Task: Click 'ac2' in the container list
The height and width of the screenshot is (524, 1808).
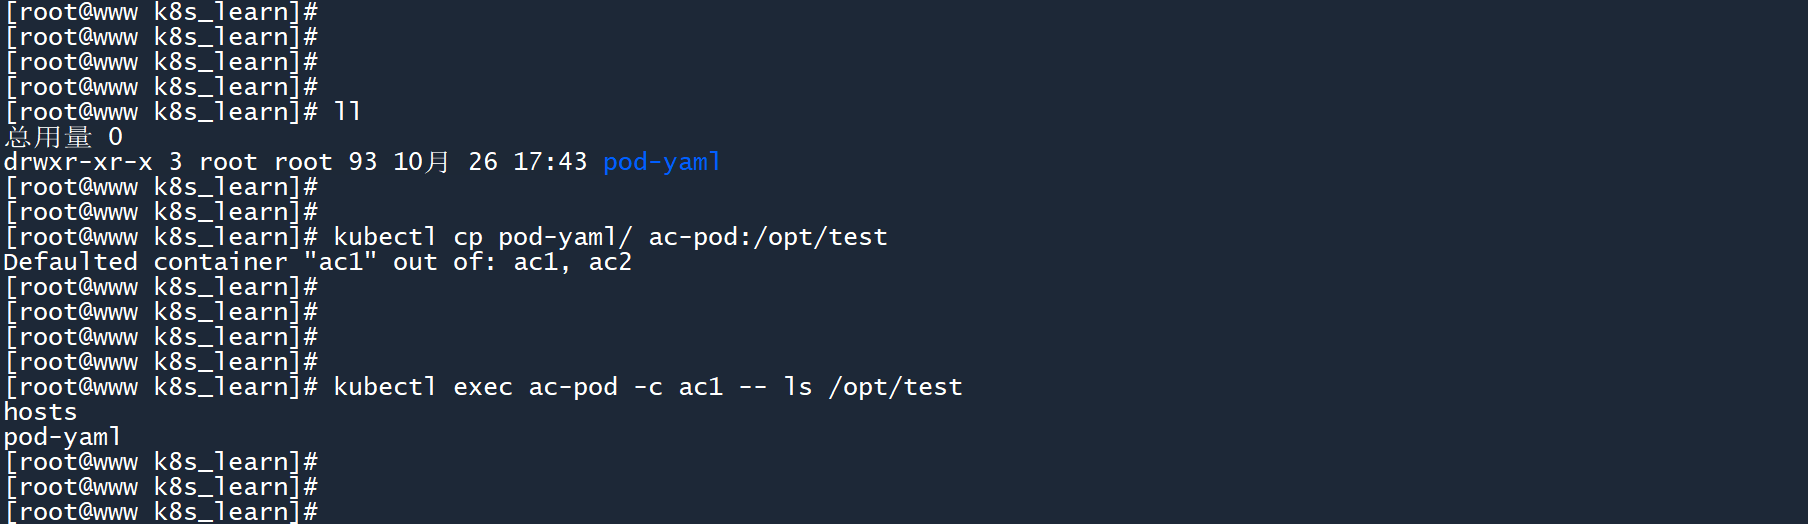Action: (610, 262)
